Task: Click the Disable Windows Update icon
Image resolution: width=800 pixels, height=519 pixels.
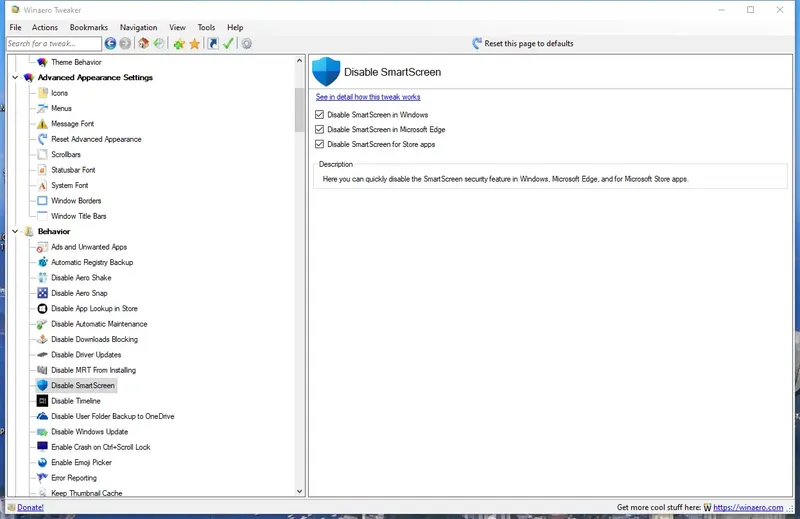Action: (x=42, y=432)
